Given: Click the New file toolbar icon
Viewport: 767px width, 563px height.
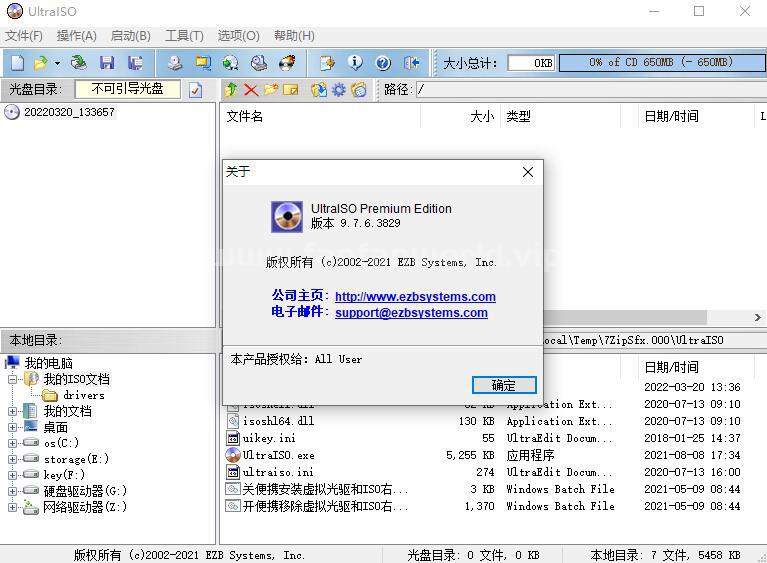Looking at the screenshot, I should tap(17, 63).
